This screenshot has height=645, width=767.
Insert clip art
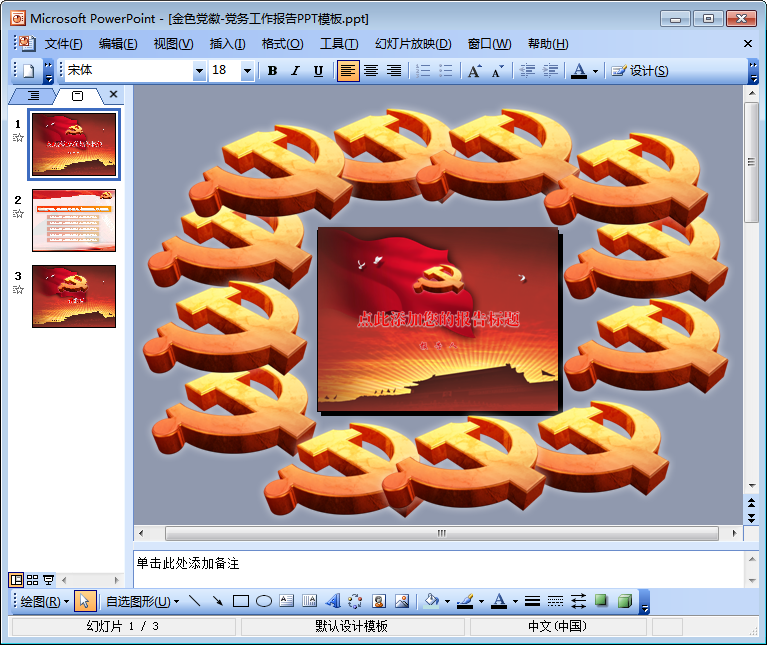click(x=379, y=601)
